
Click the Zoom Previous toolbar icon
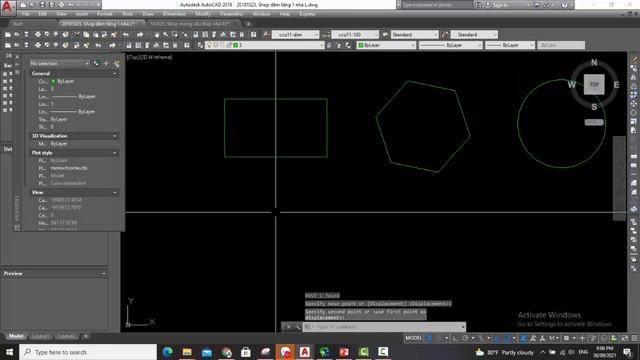point(184,35)
